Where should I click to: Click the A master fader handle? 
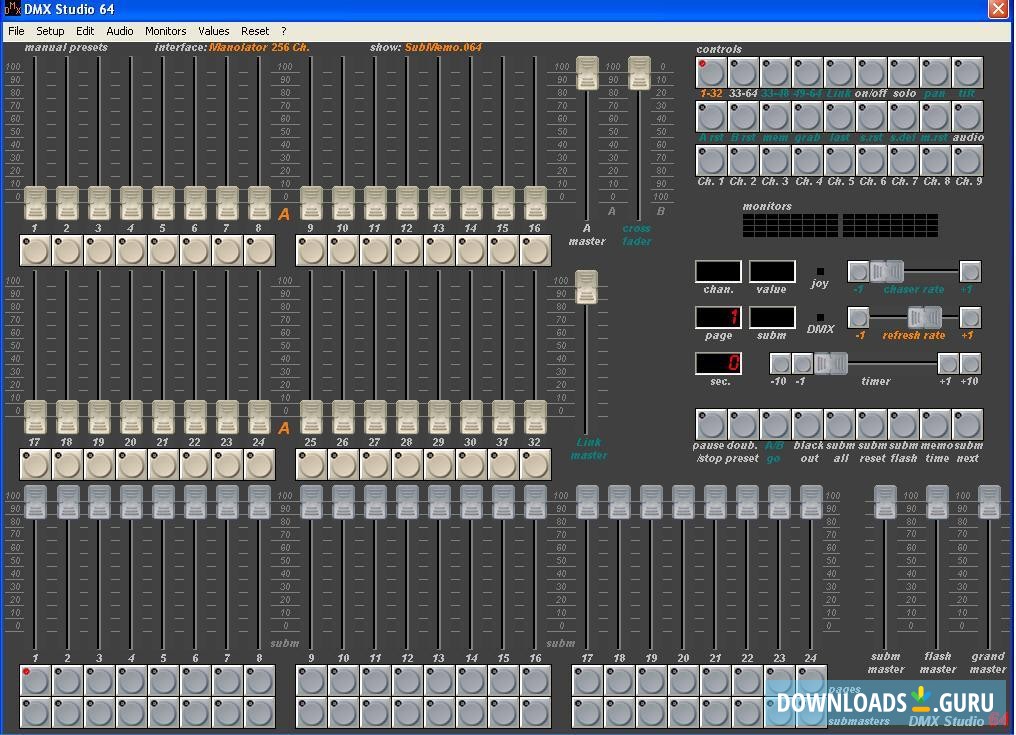click(x=587, y=73)
